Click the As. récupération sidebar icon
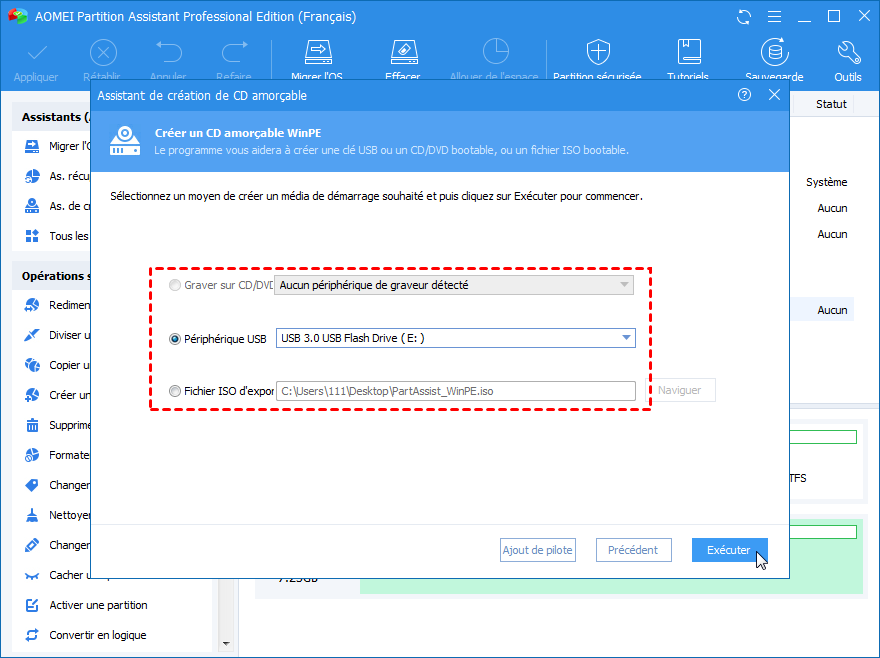The height and width of the screenshot is (658, 880). (x=32, y=176)
